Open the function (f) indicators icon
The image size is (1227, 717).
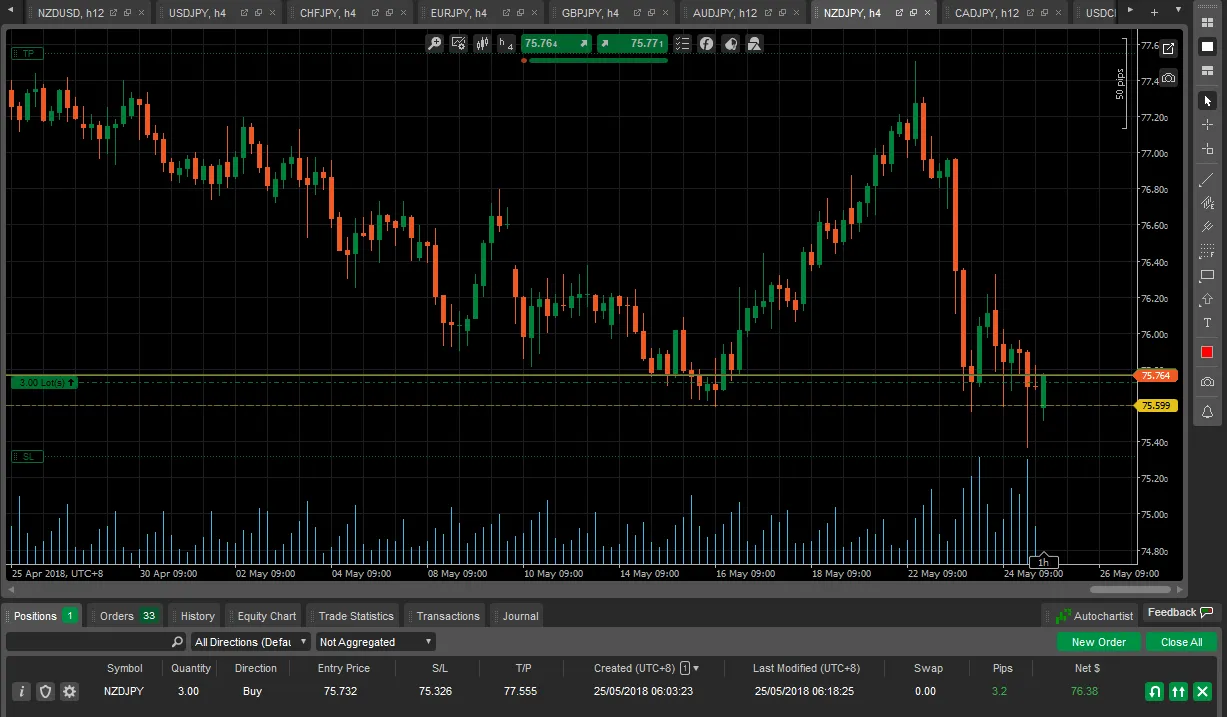tap(706, 43)
